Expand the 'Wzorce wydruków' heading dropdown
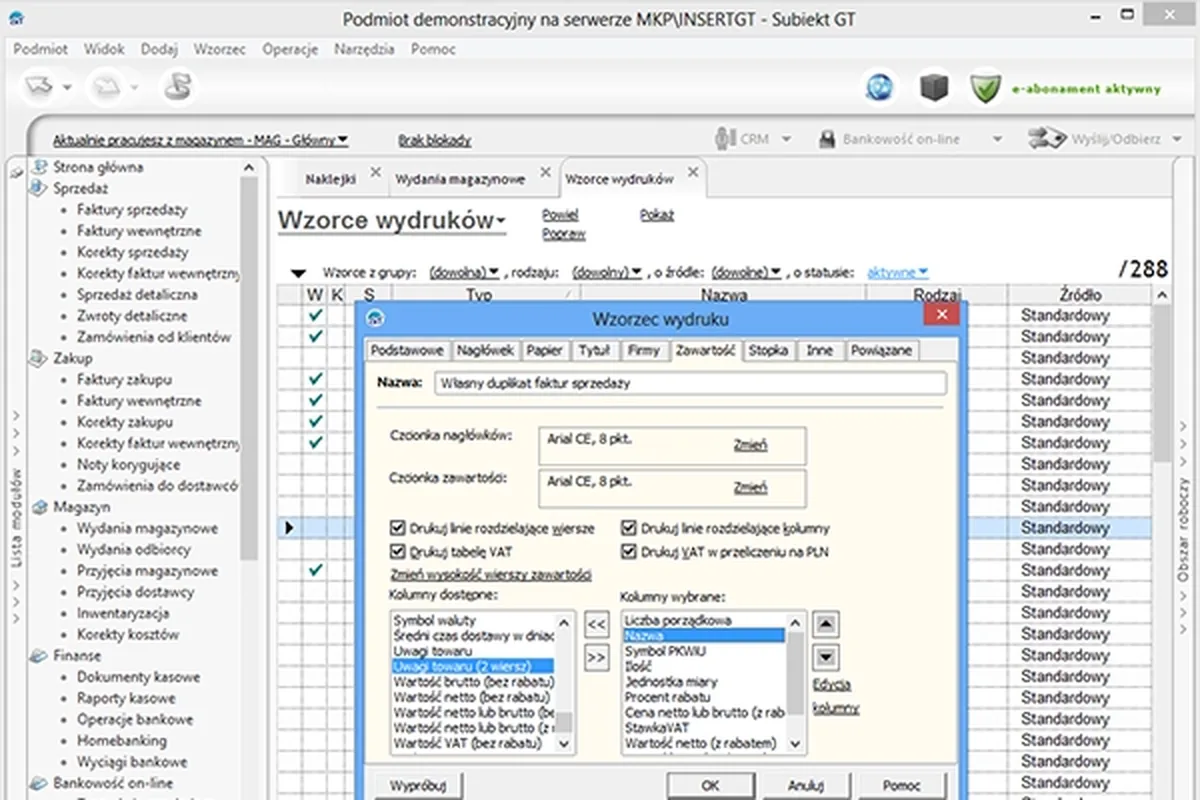The image size is (1200, 800). 500,222
